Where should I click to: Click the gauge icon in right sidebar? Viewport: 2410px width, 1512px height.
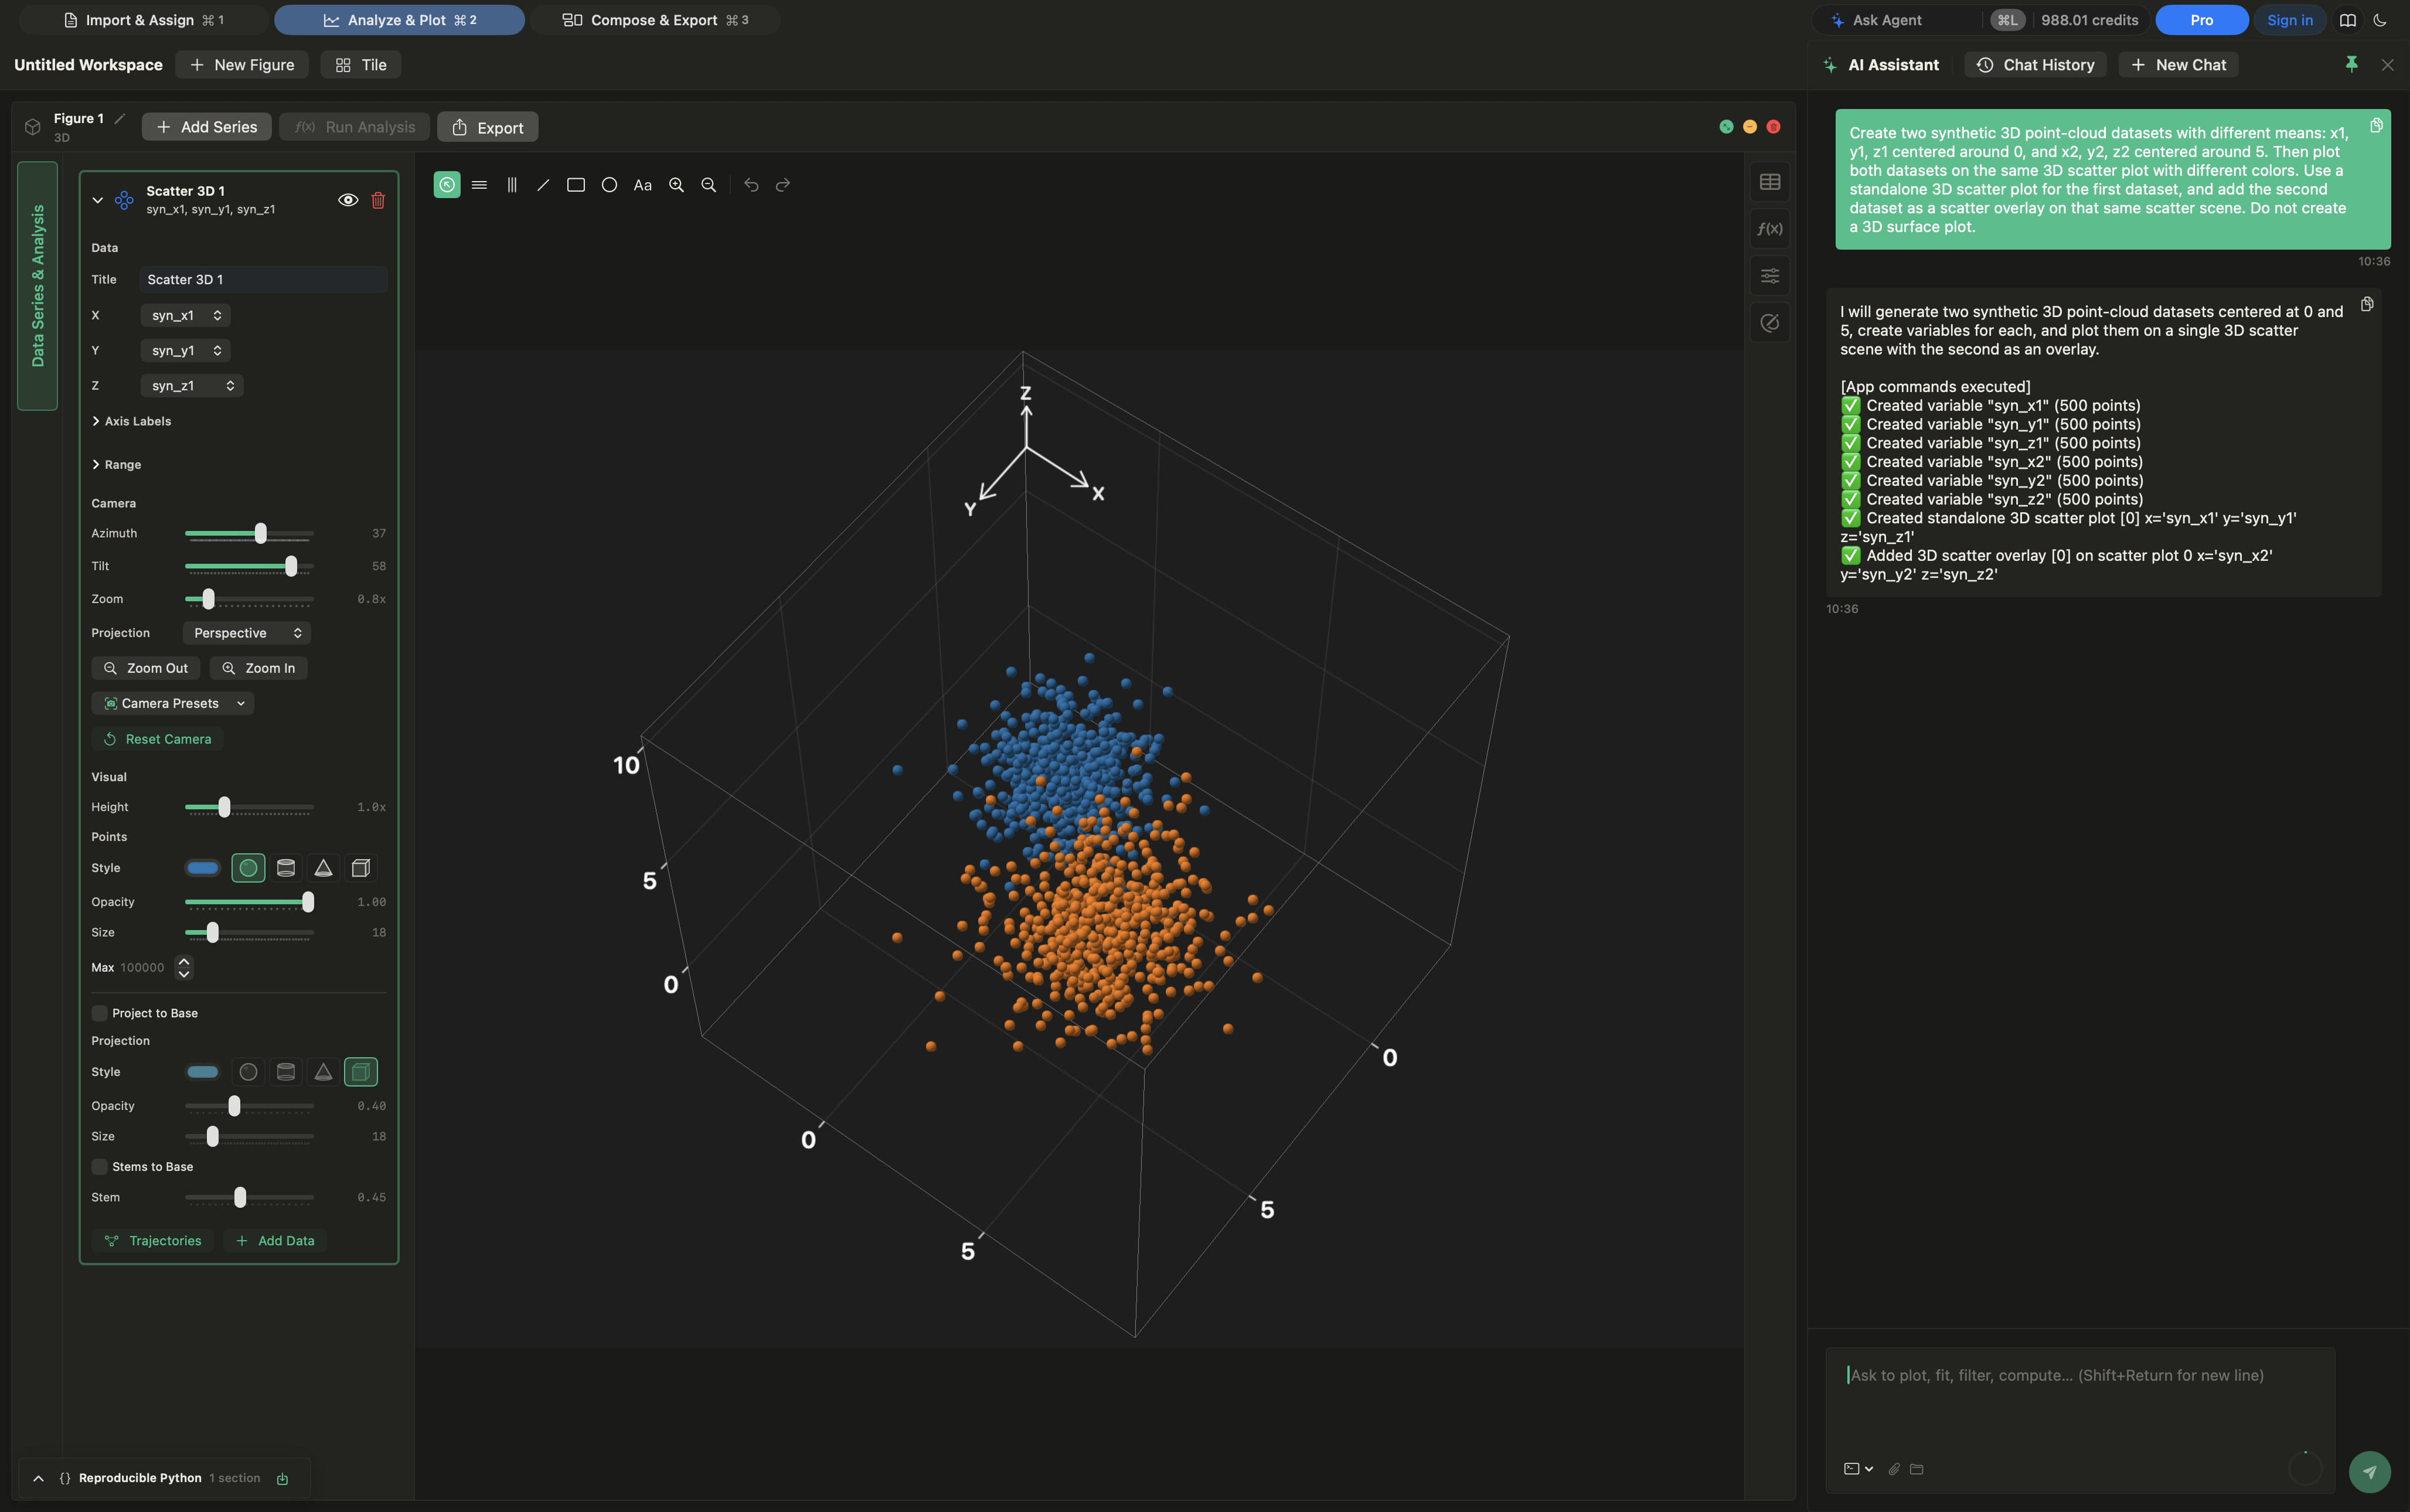pos(1770,323)
